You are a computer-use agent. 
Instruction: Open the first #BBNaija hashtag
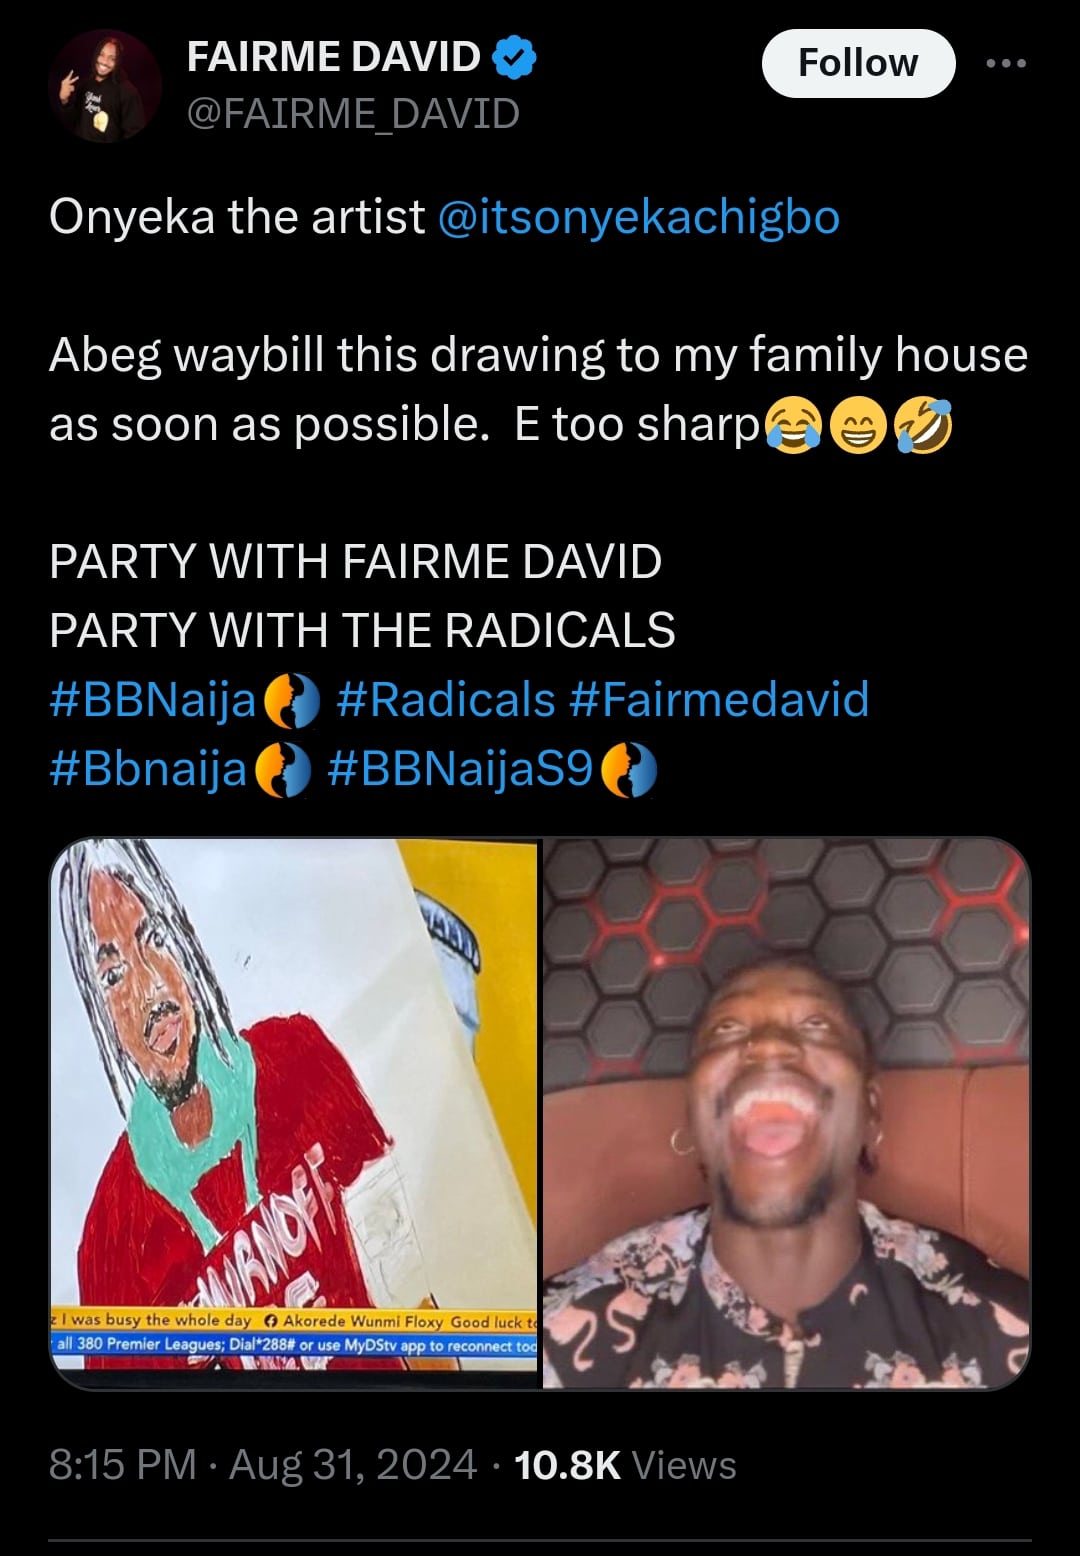point(153,699)
